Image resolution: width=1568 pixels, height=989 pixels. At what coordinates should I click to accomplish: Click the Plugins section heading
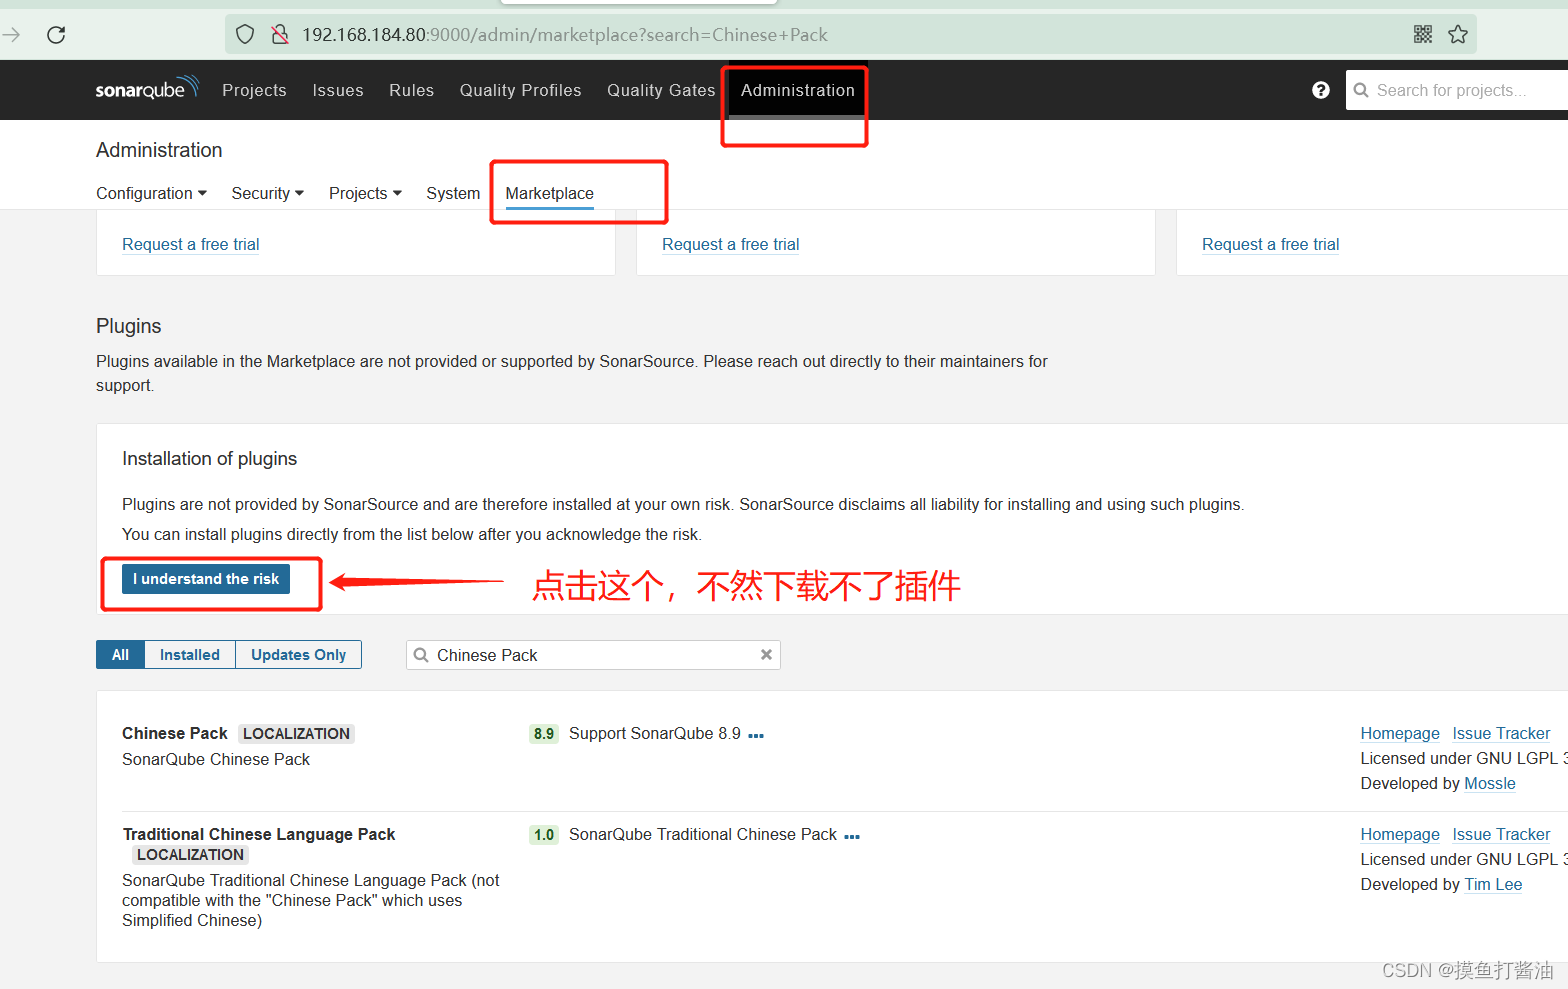tap(128, 326)
